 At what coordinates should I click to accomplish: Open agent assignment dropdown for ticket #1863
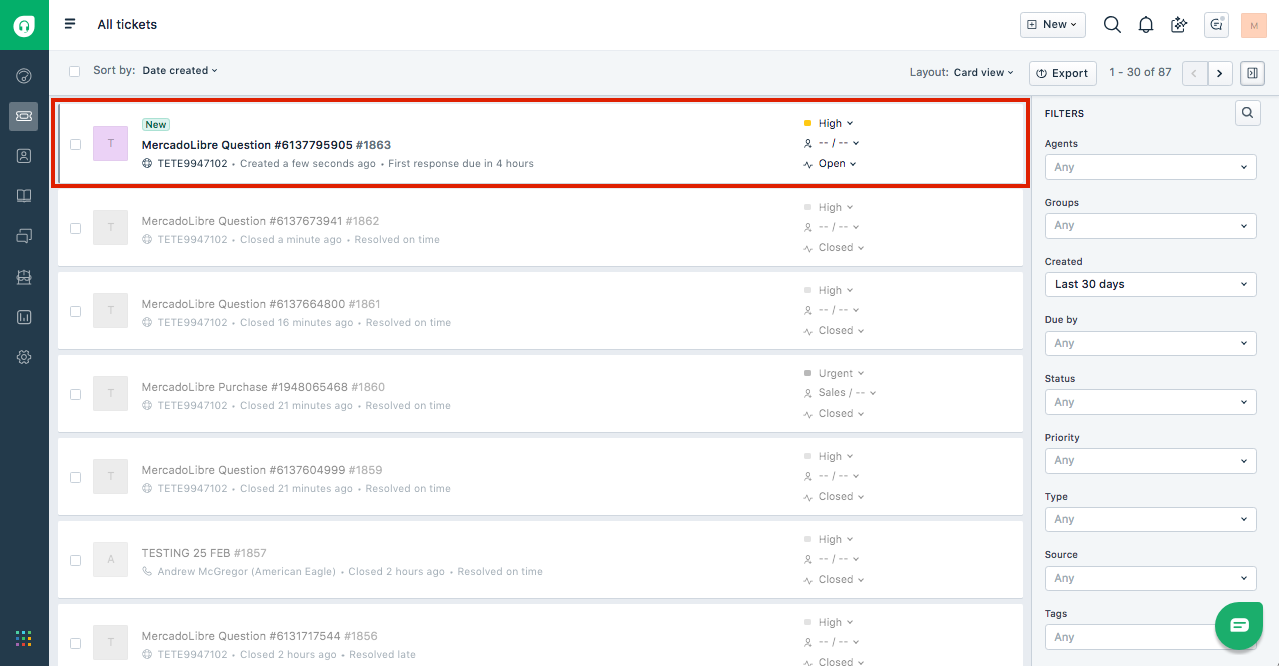pyautogui.click(x=832, y=143)
